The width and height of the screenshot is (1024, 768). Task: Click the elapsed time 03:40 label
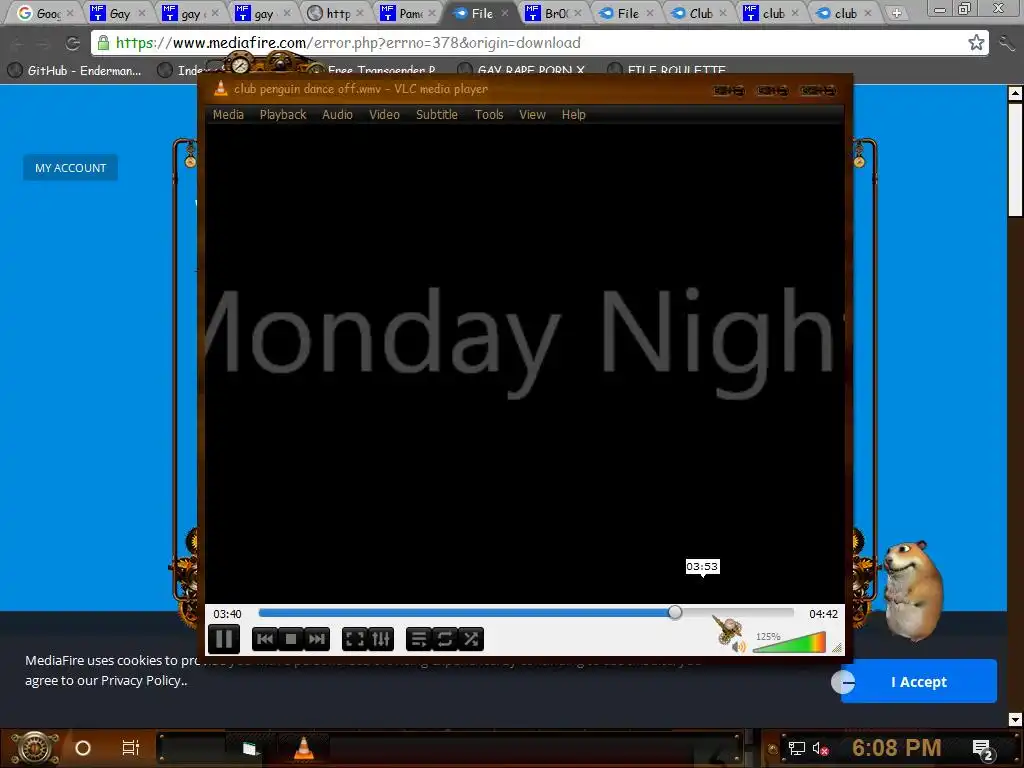[227, 614]
